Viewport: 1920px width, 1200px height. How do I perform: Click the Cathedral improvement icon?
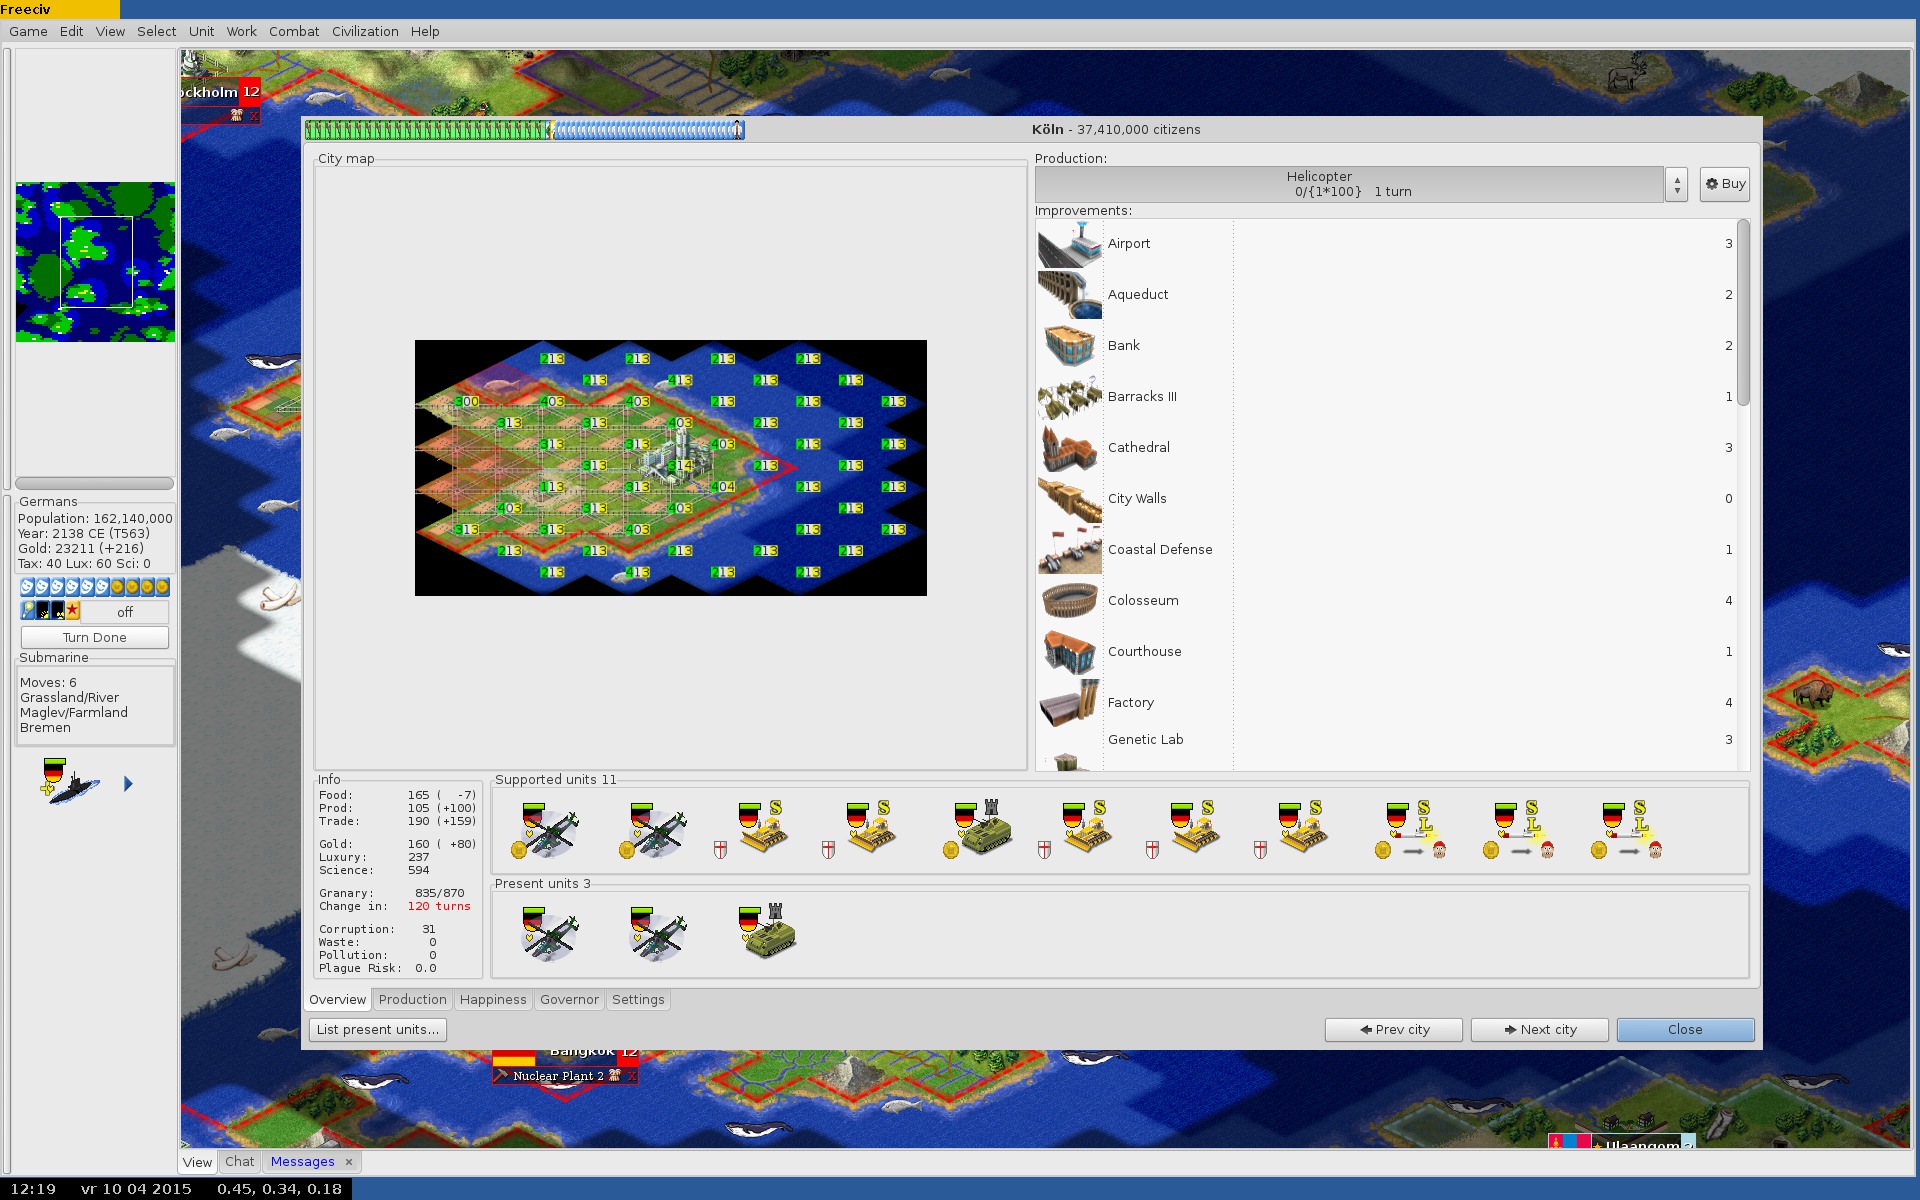(x=1069, y=448)
